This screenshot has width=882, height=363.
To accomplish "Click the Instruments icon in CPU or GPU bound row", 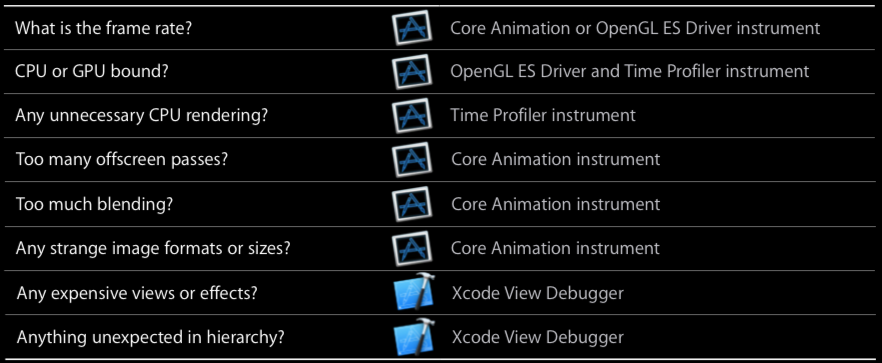I will [x=412, y=71].
